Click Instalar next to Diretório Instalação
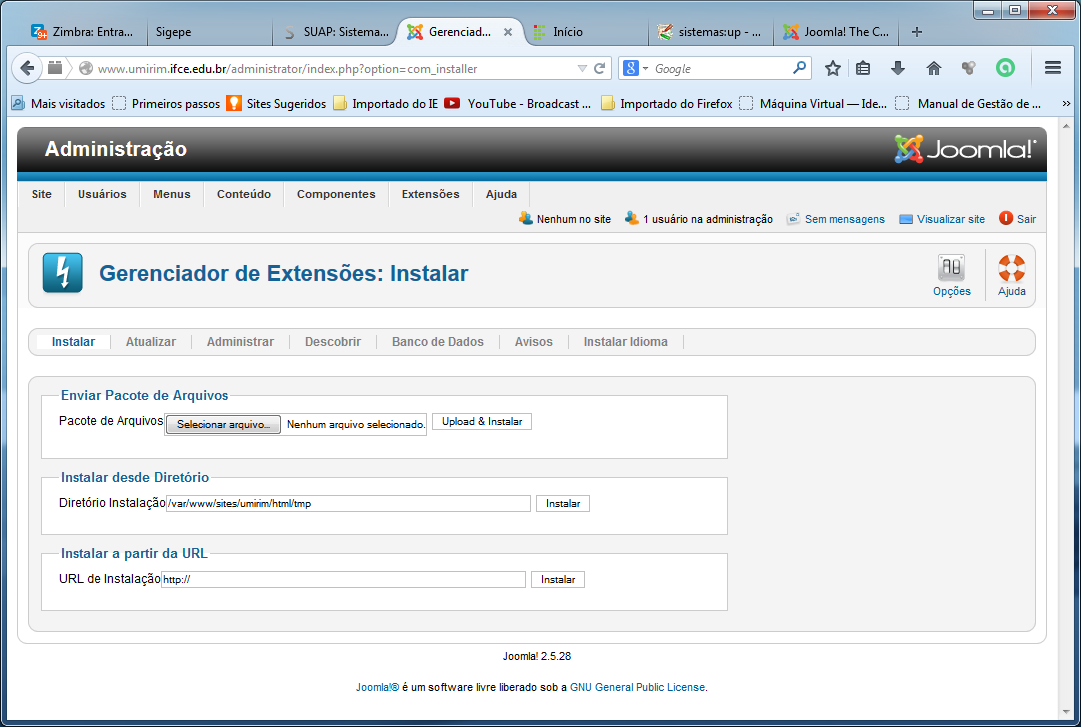Image resolution: width=1081 pixels, height=727 pixels. [563, 504]
